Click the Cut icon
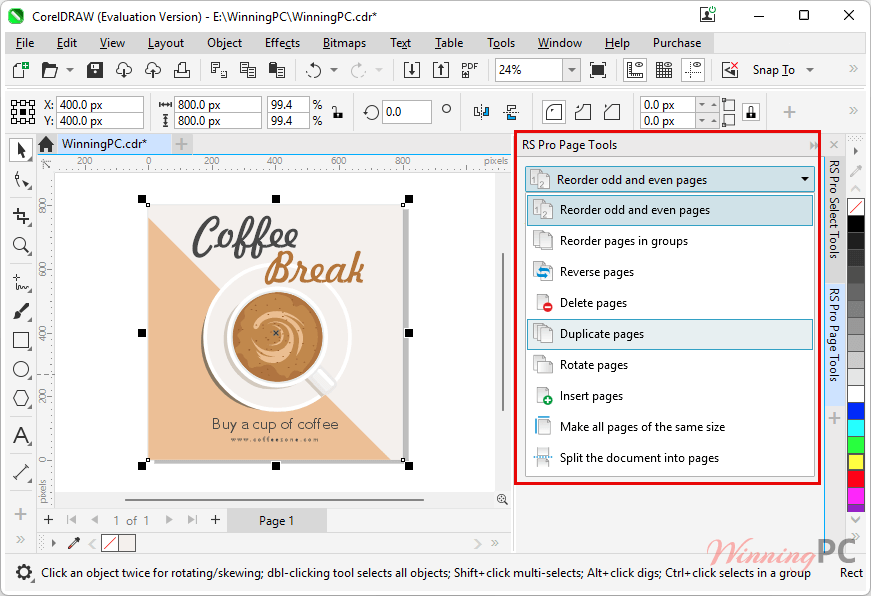 click(219, 70)
